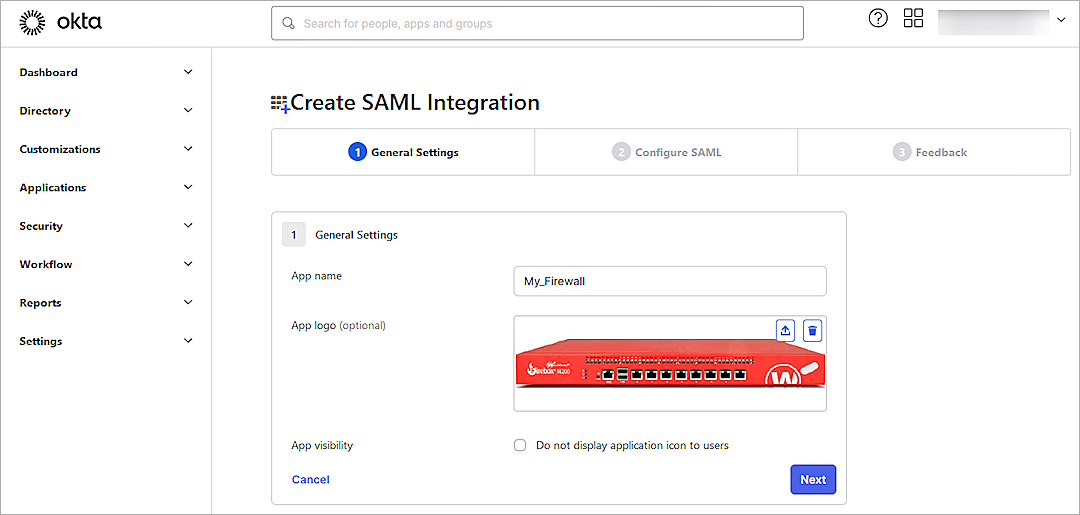The width and height of the screenshot is (1080, 515).
Task: Click the Okta sunburst logo
Action: [31, 23]
